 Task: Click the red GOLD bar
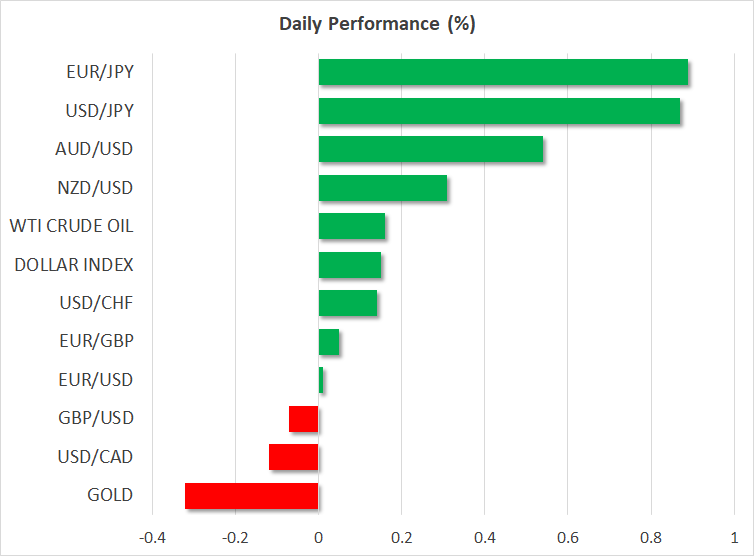pos(252,495)
